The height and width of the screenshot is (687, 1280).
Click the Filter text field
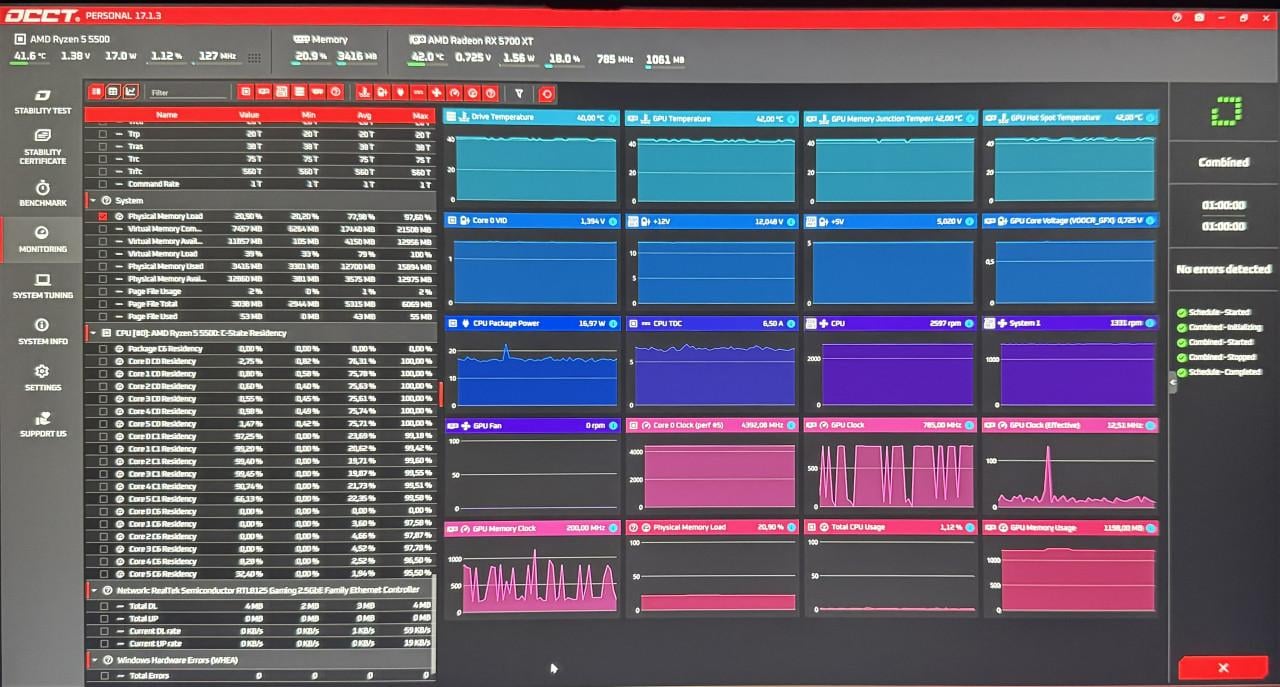coord(188,92)
